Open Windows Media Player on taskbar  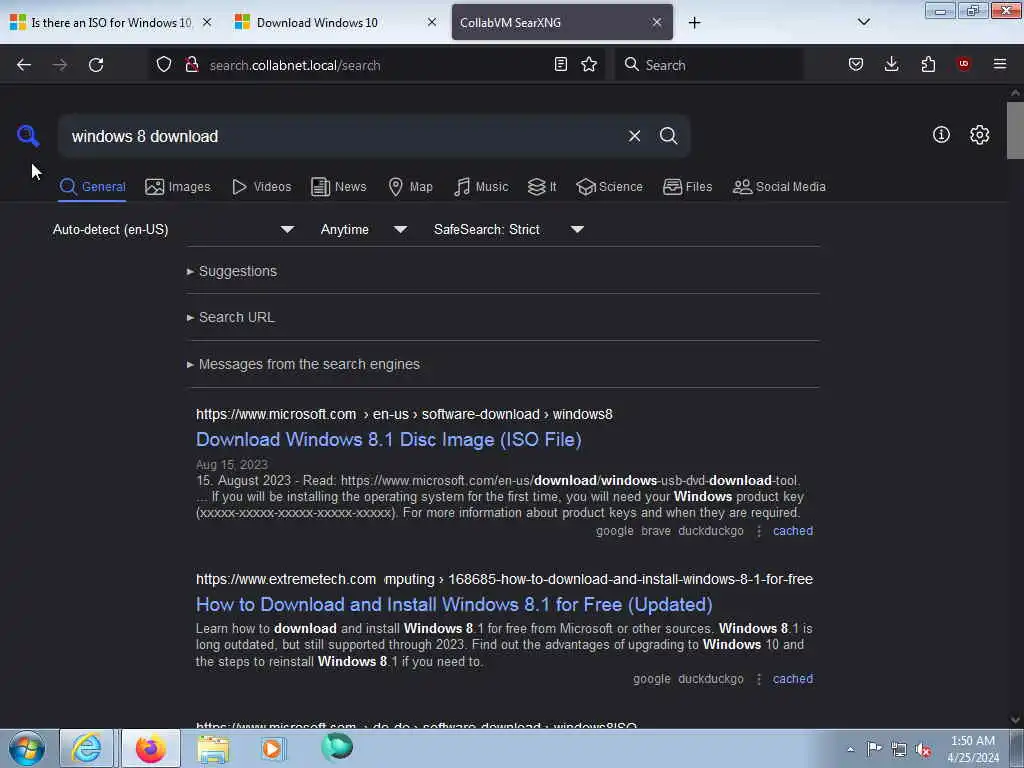pyautogui.click(x=273, y=749)
